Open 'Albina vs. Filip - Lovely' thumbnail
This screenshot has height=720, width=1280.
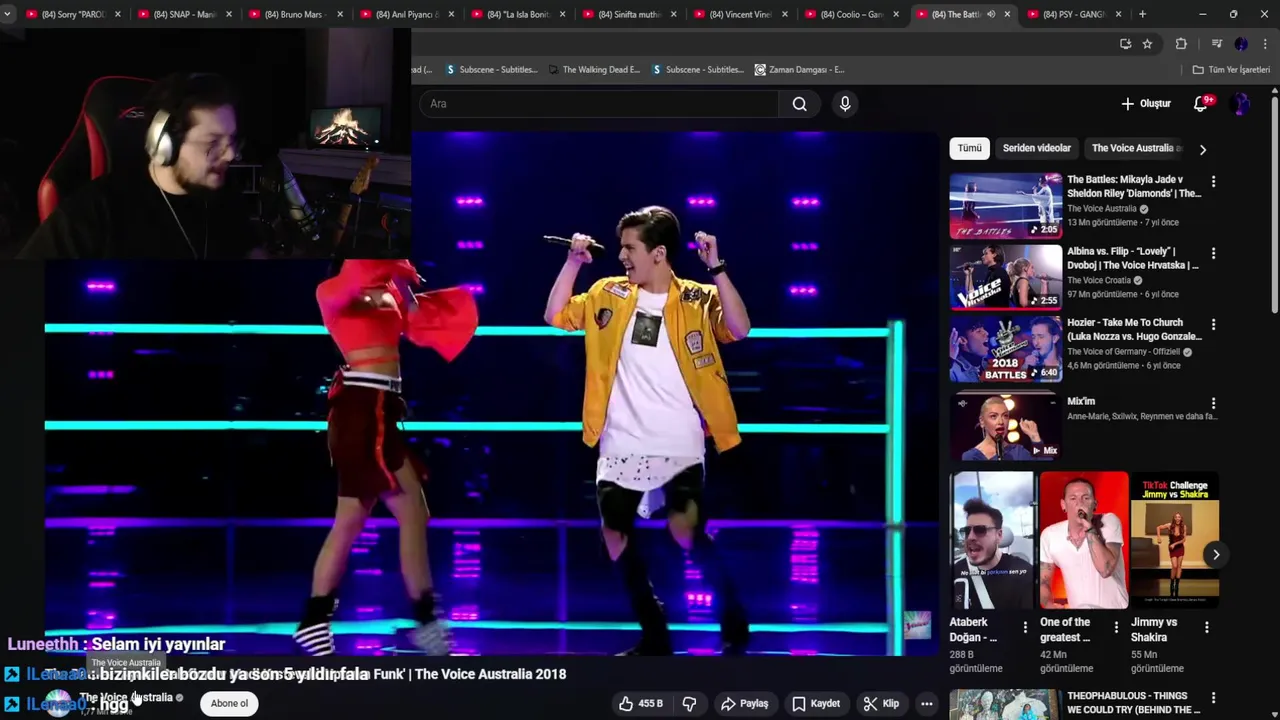pos(1006,277)
